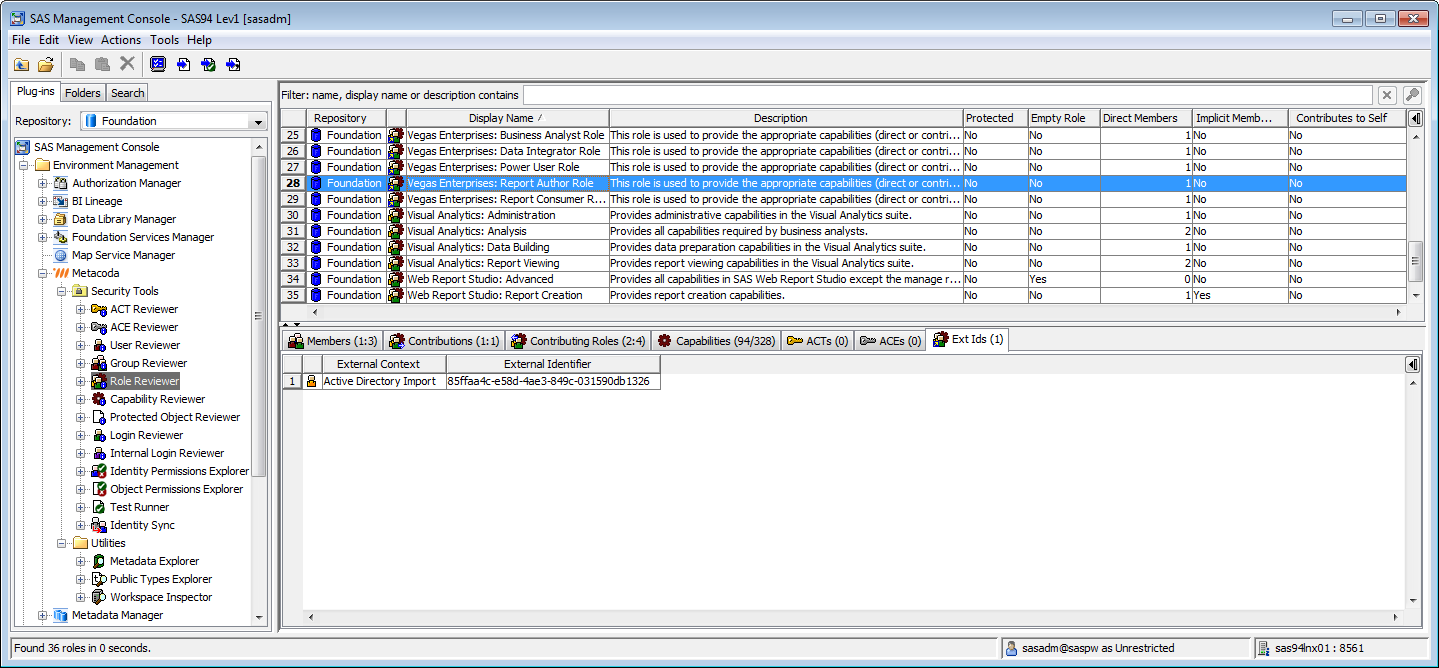Click the checklist monitor toolbar icon
The height and width of the screenshot is (668, 1439).
158,64
